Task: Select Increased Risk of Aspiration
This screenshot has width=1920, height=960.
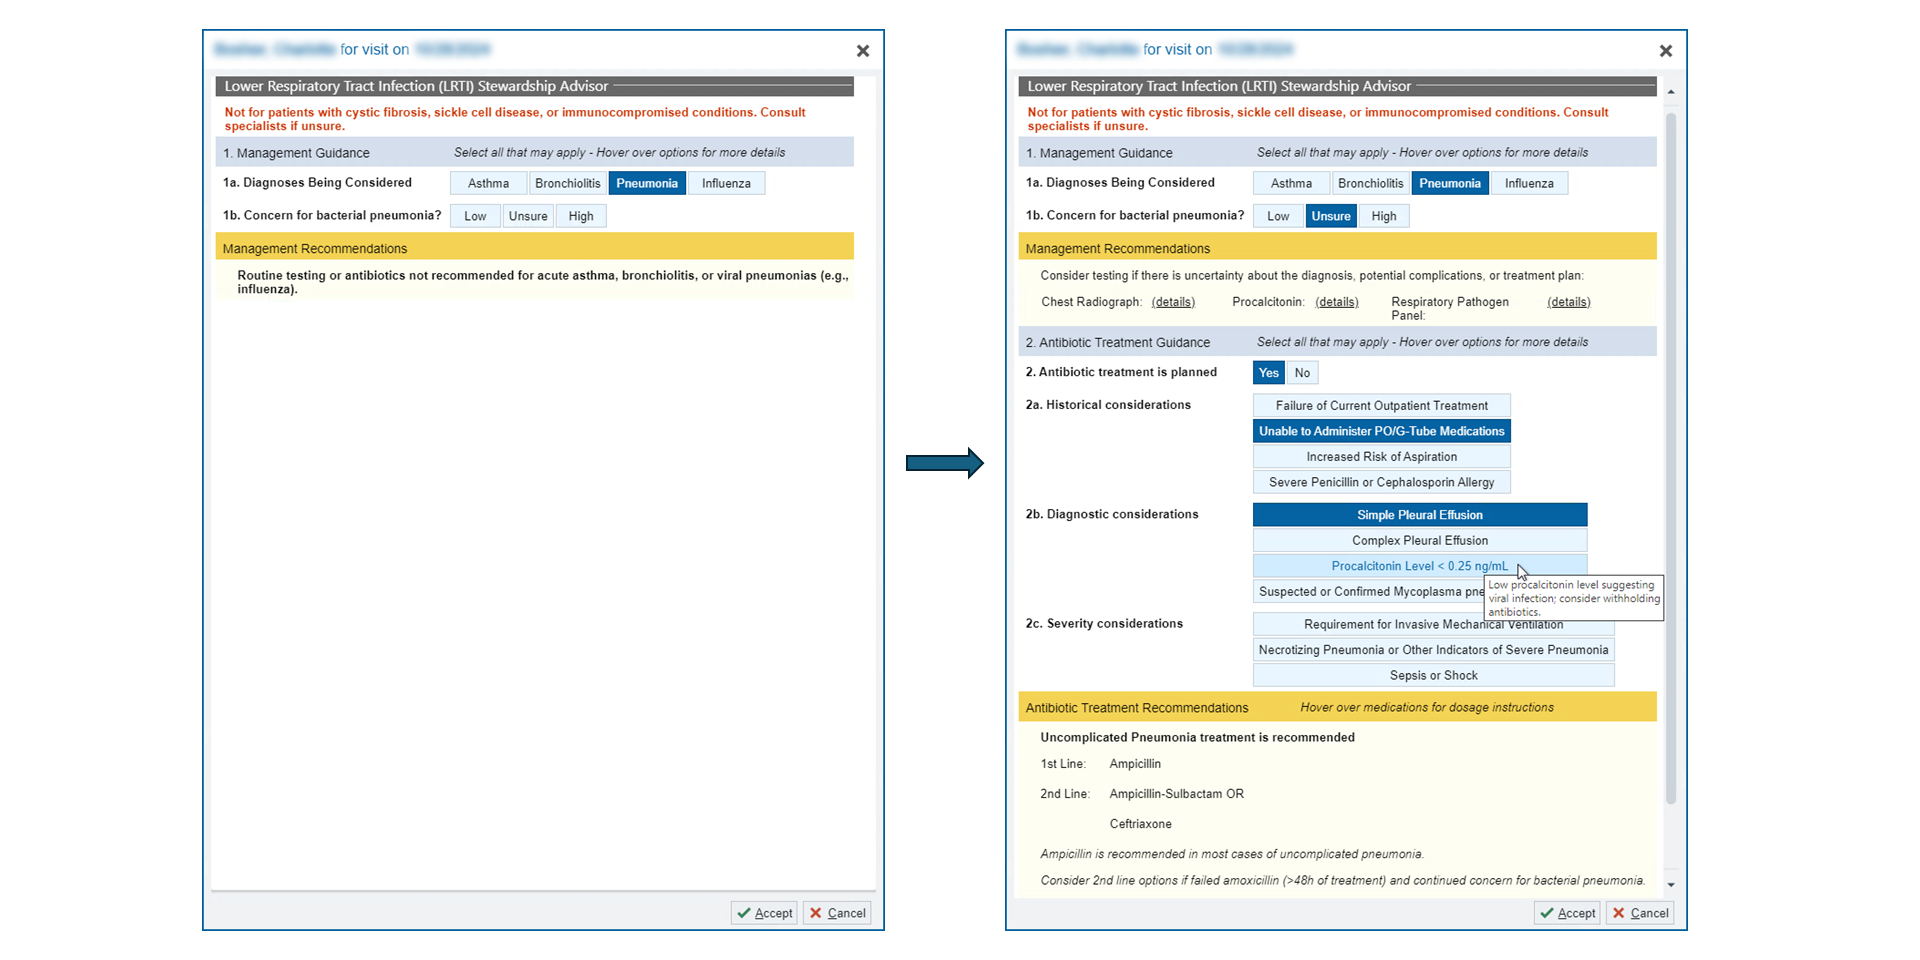Action: (1382, 457)
